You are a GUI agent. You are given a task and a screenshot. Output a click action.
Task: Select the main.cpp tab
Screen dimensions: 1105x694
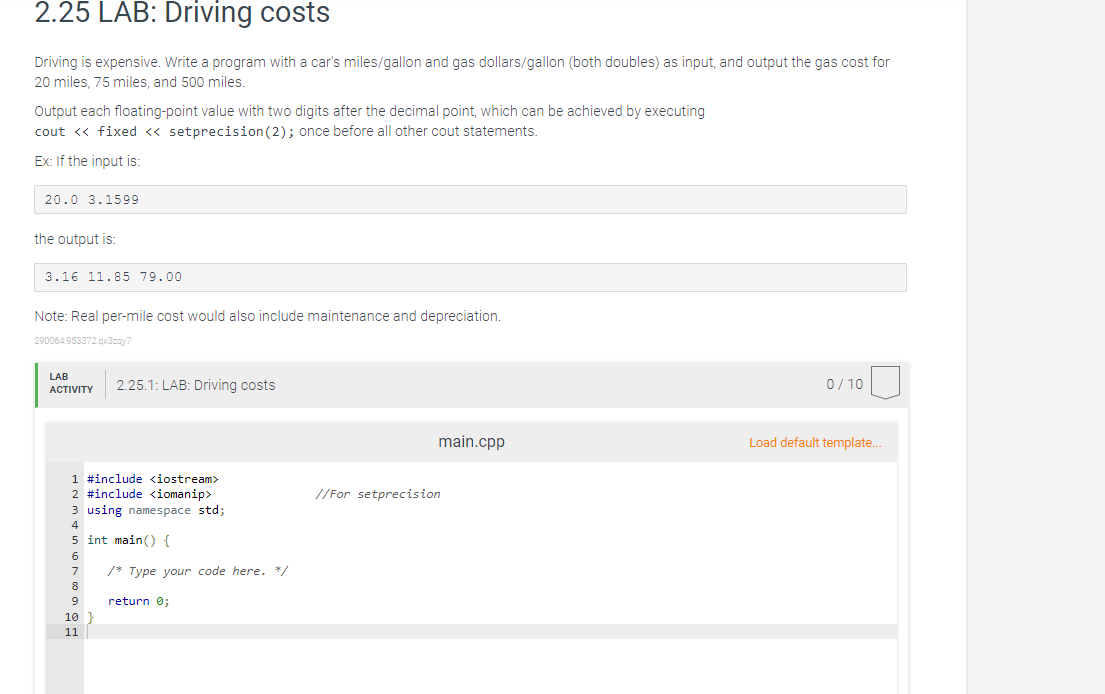(x=471, y=441)
